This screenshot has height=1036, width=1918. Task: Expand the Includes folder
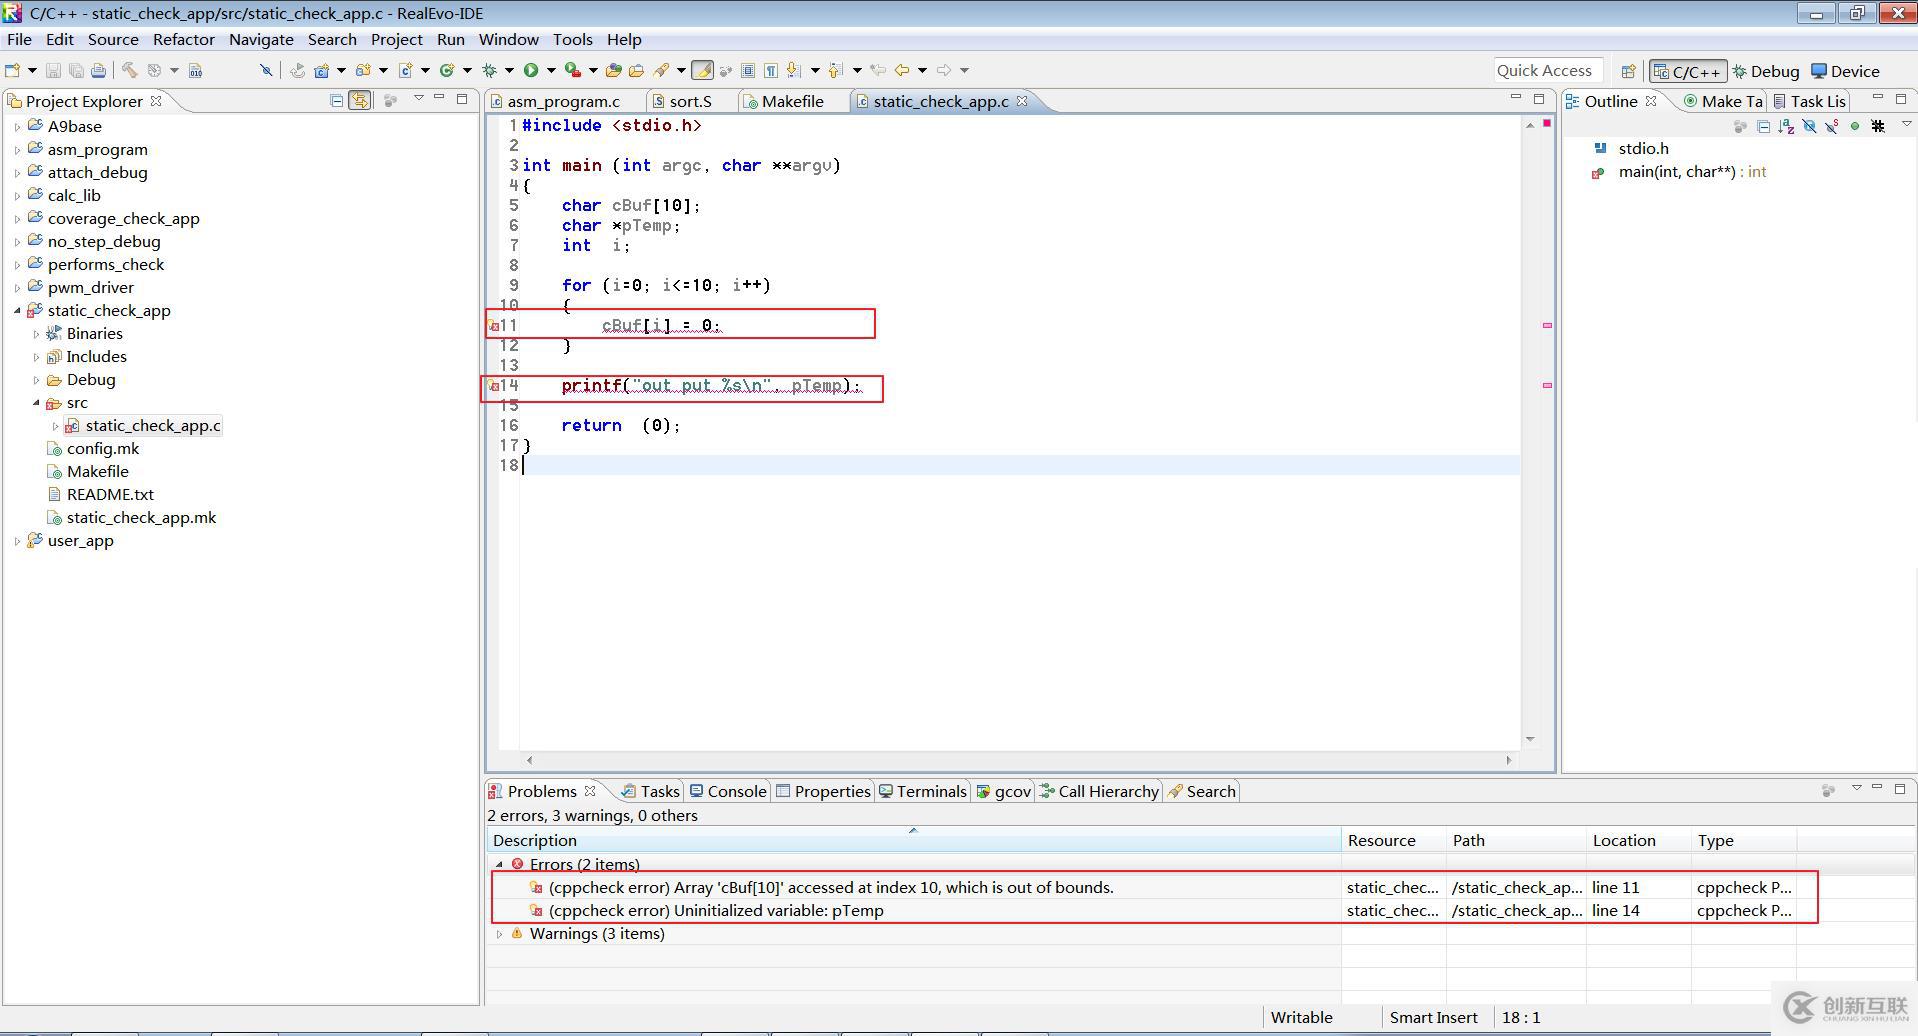36,357
